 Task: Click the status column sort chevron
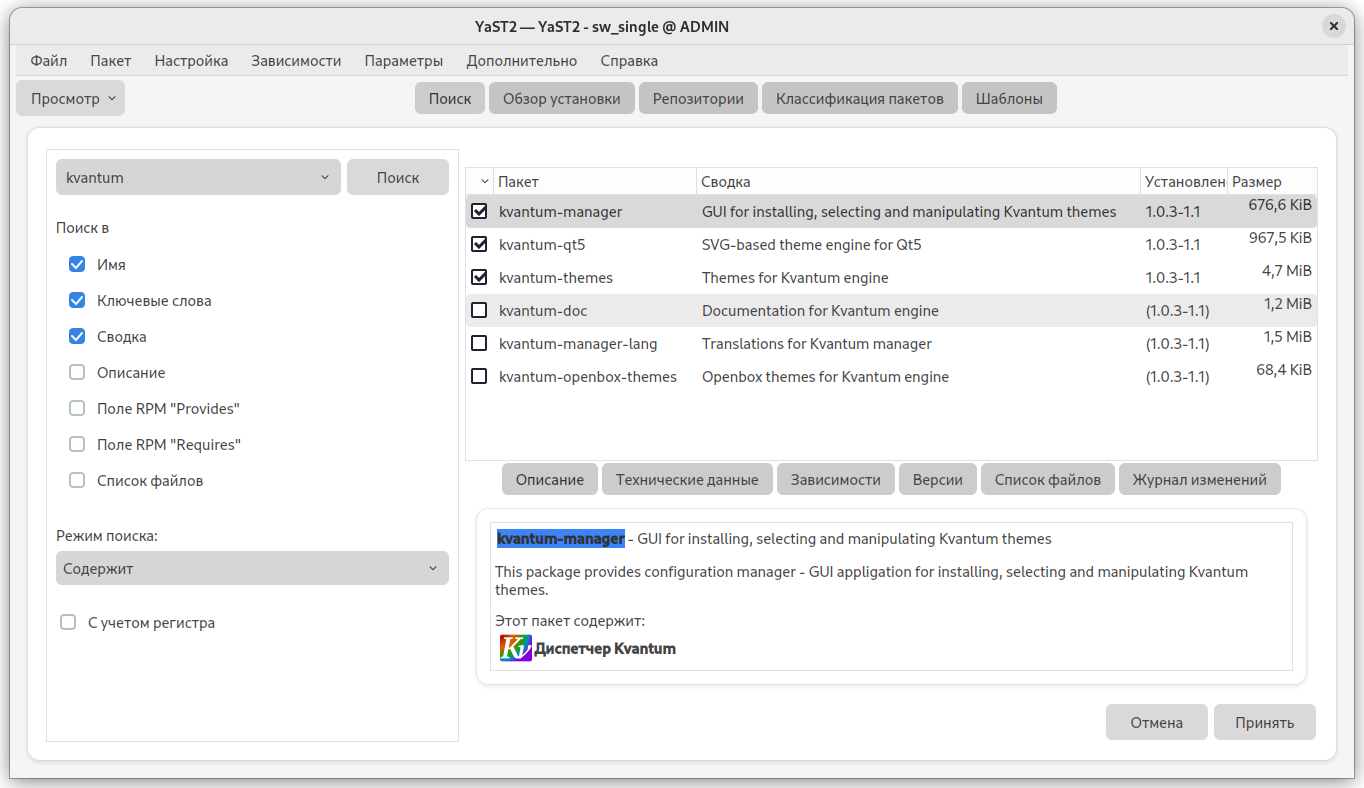tap(485, 182)
